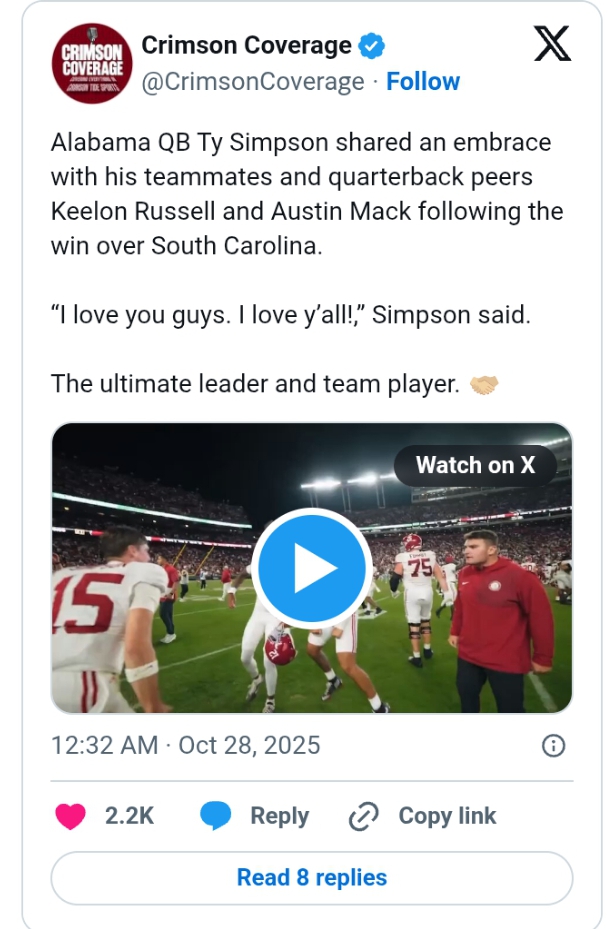This screenshot has height=929, width=612.
Task: Click the tweet info icon
Action: 553,746
